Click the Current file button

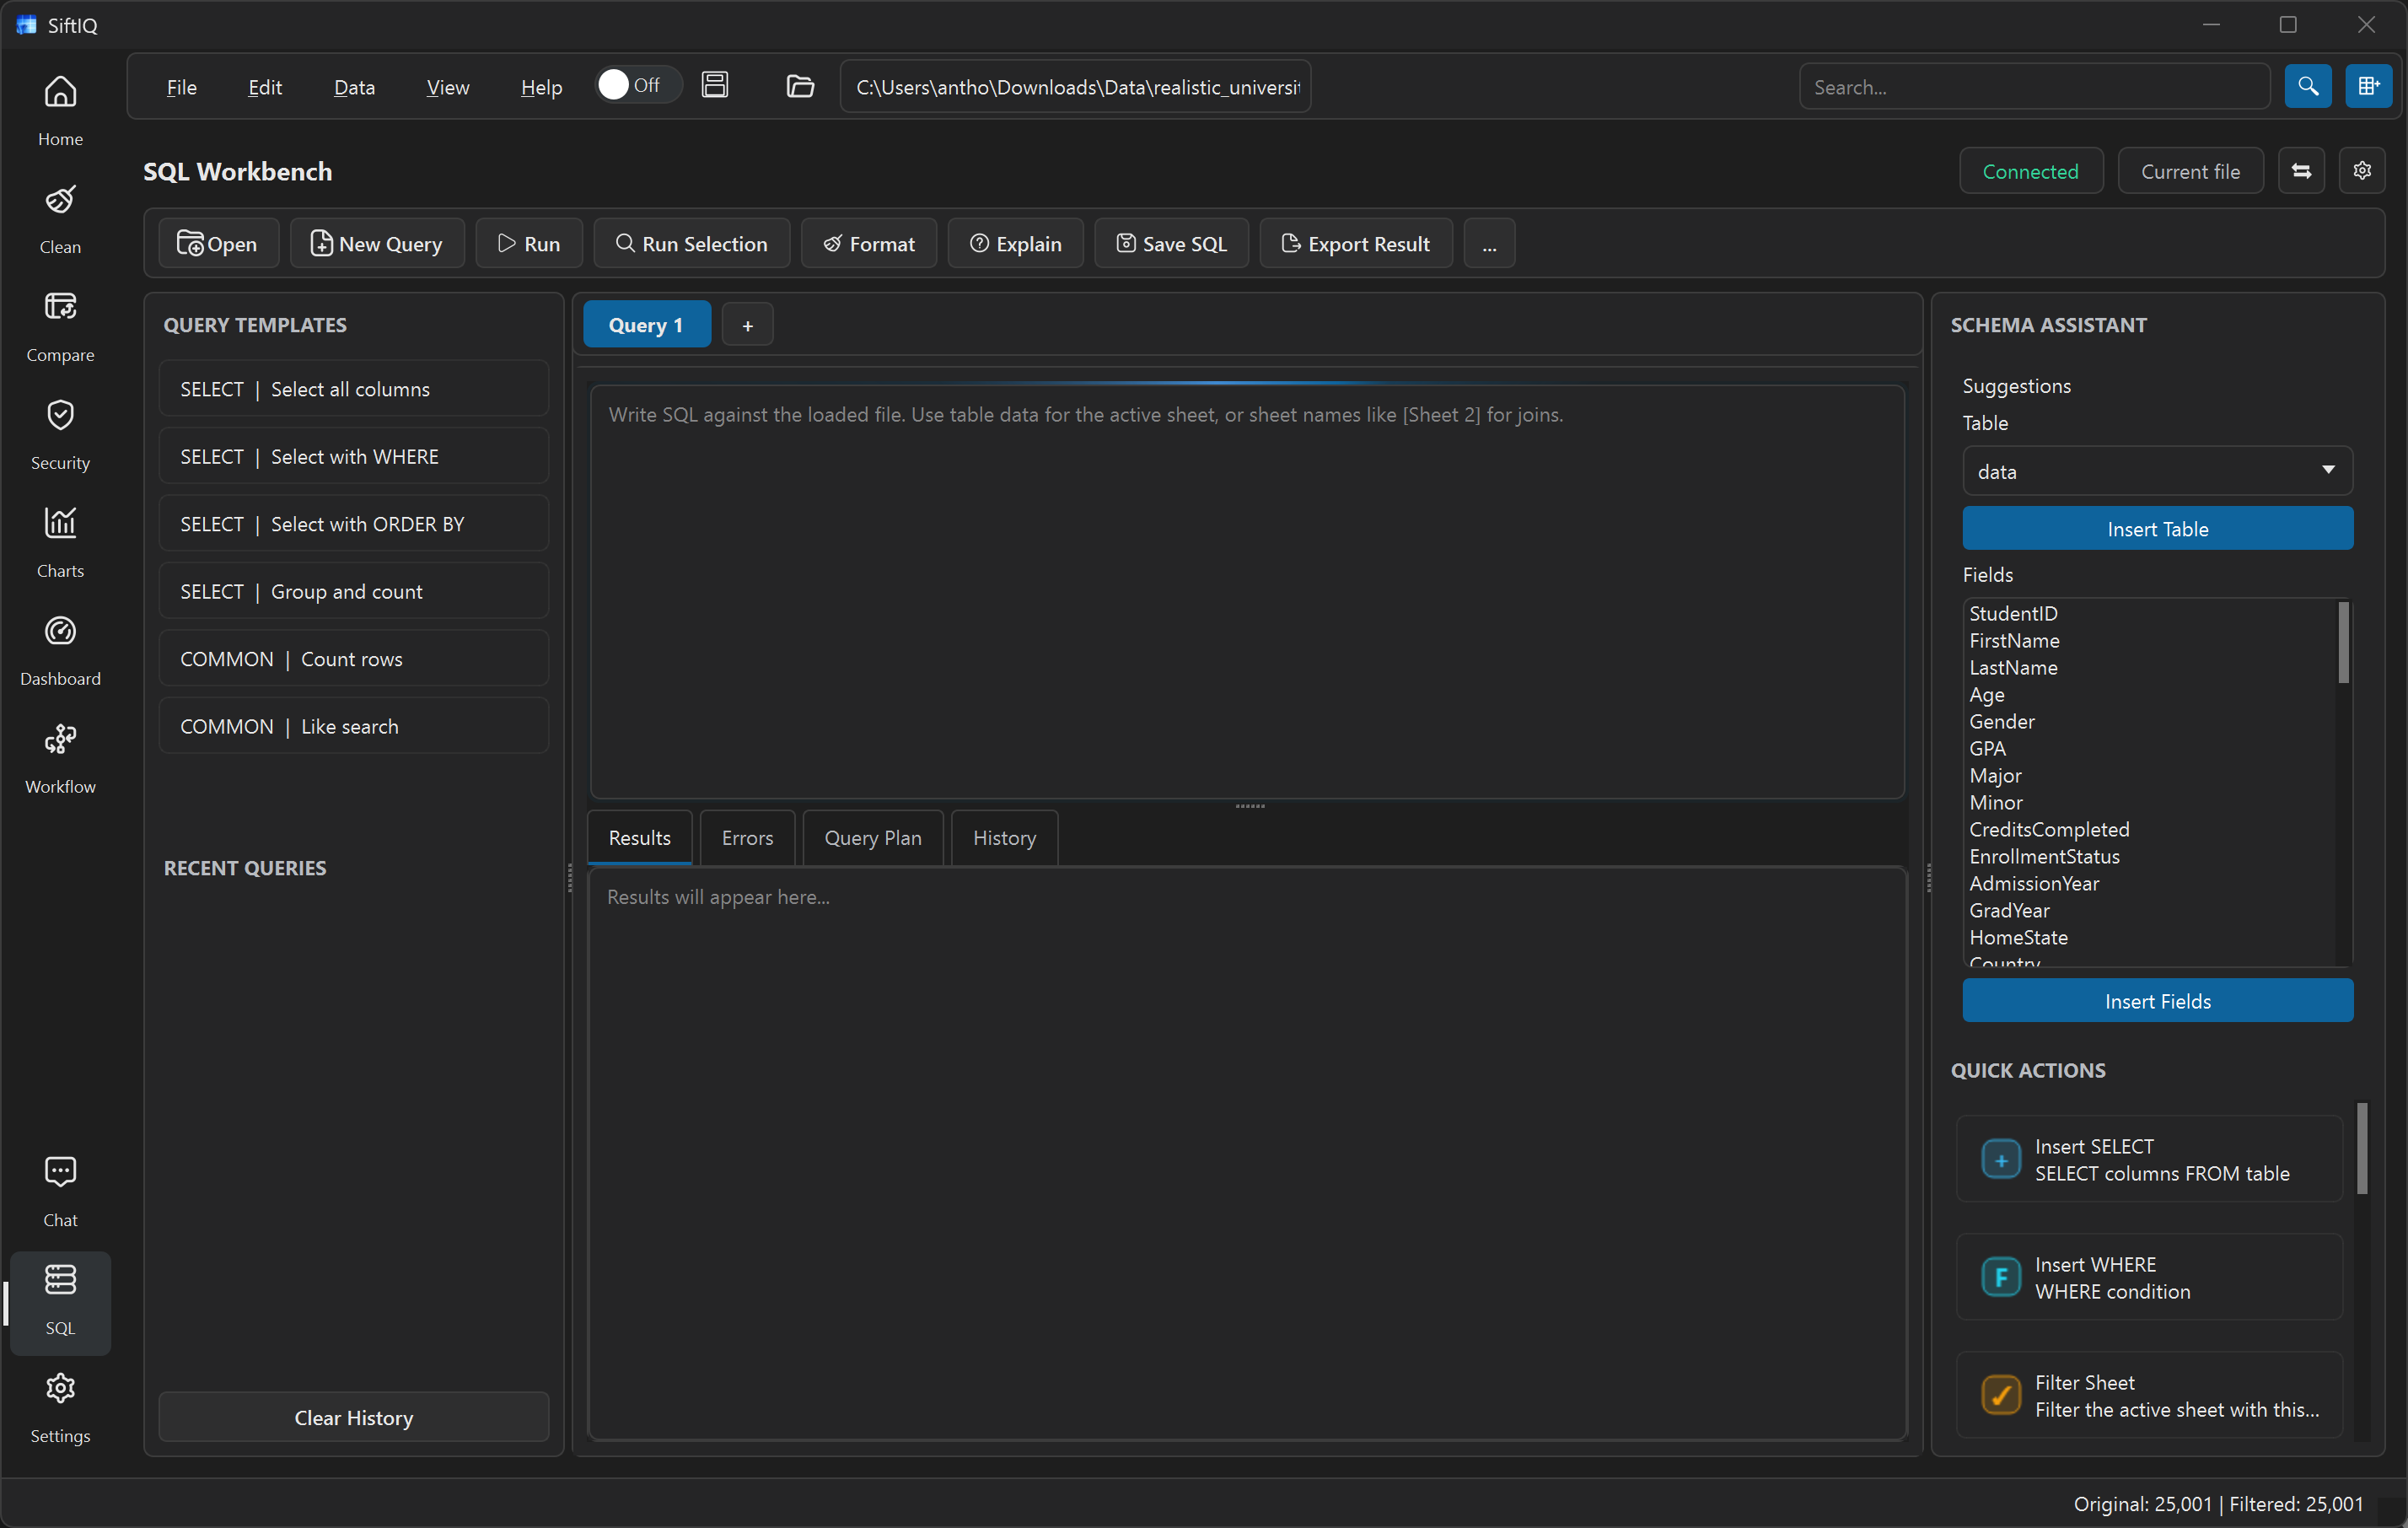2190,171
